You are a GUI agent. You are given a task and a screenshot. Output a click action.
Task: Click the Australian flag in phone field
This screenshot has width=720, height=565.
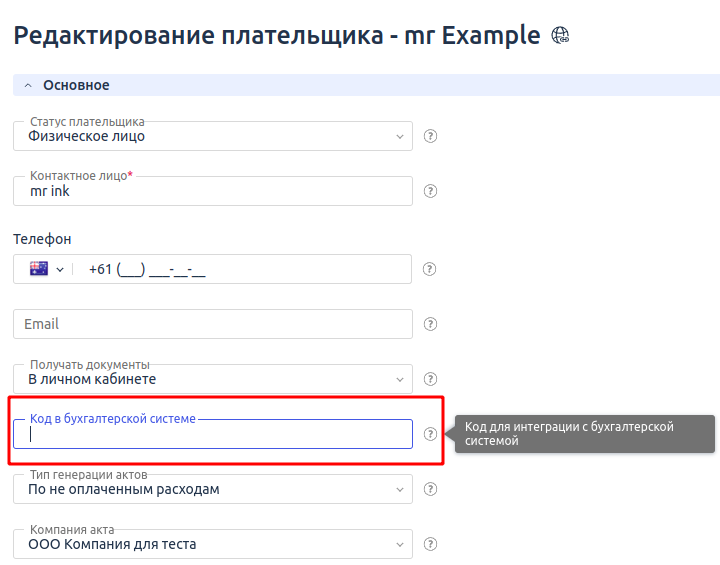39,269
